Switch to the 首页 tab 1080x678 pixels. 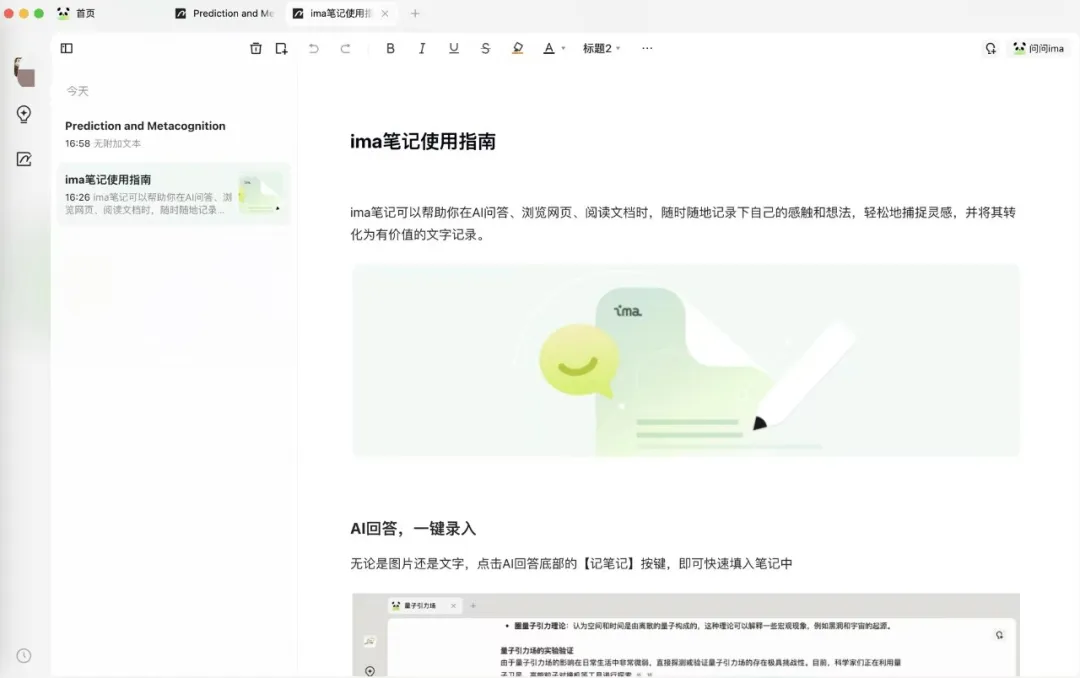76,13
